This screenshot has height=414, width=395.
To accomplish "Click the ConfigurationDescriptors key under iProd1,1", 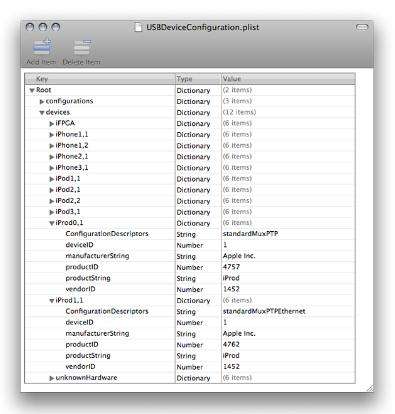I will click(x=107, y=311).
